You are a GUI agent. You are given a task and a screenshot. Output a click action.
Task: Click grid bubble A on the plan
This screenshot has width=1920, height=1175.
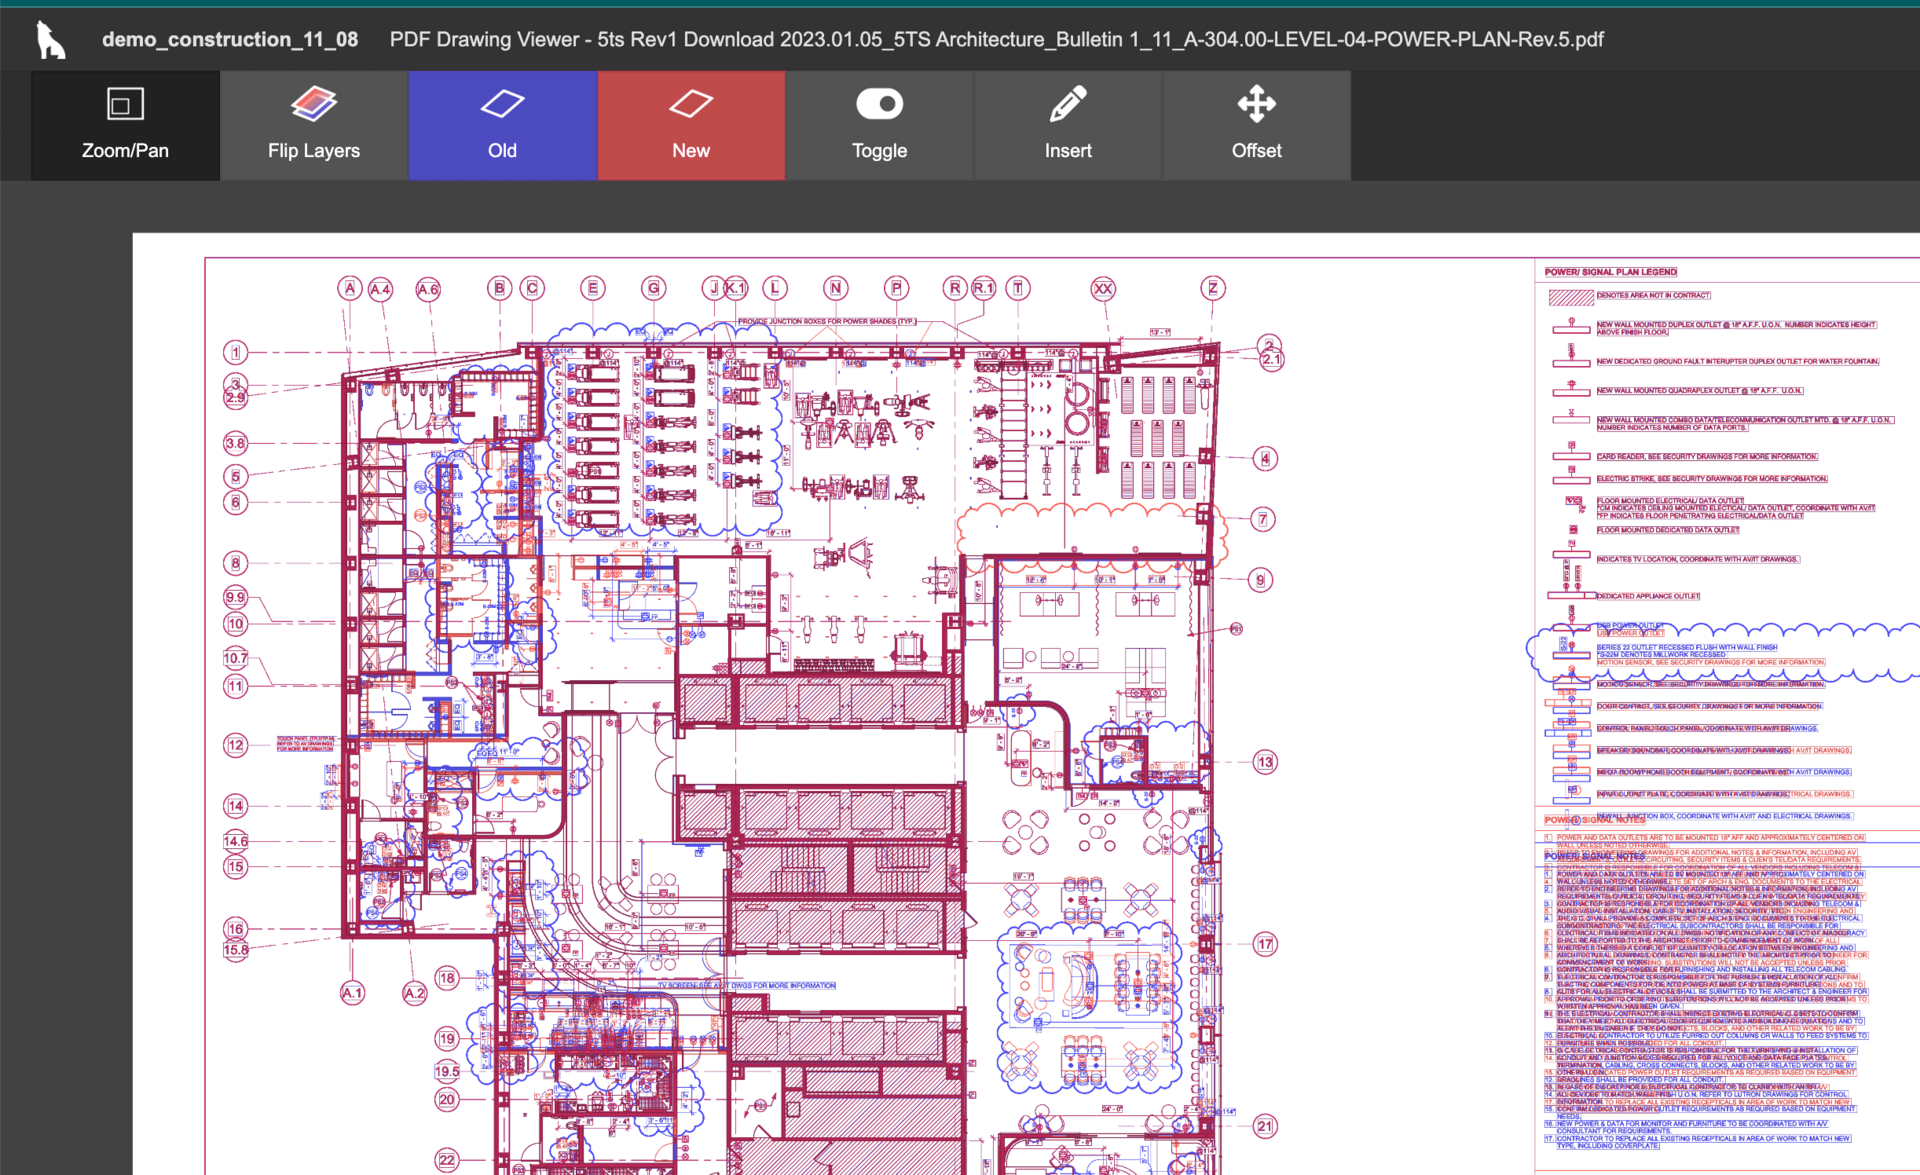349,289
